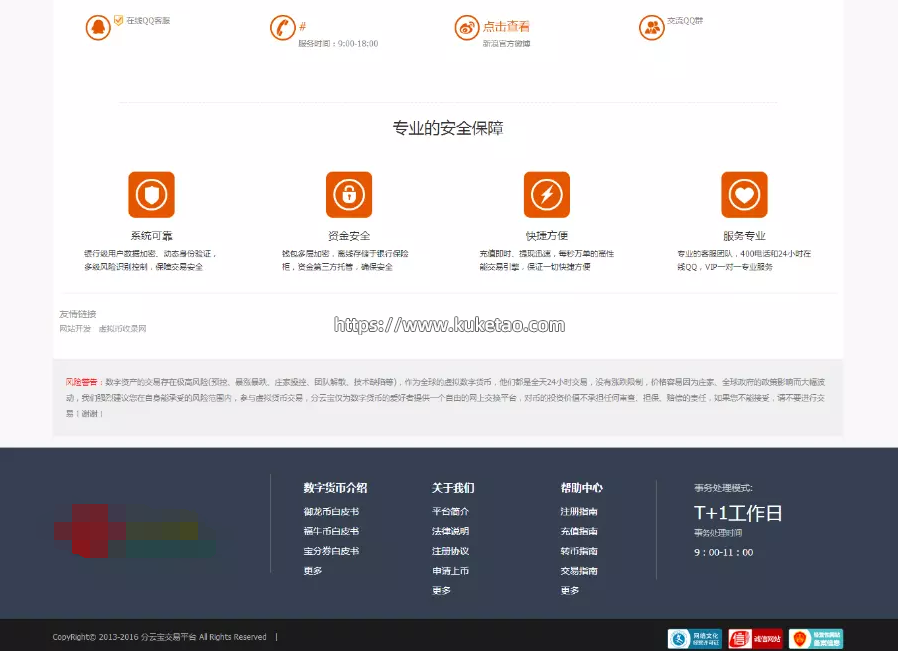Viewport: 898px width, 651px height.
Task: Open 宝分券白皮书 in footer
Action: click(x=331, y=551)
